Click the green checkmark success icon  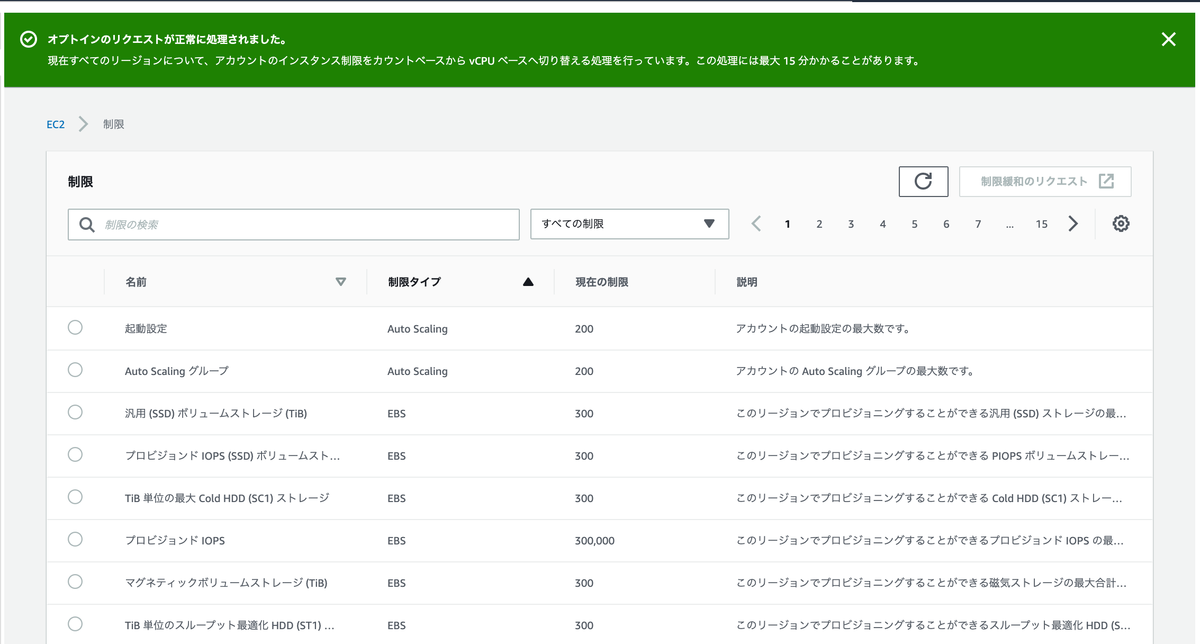[28, 39]
